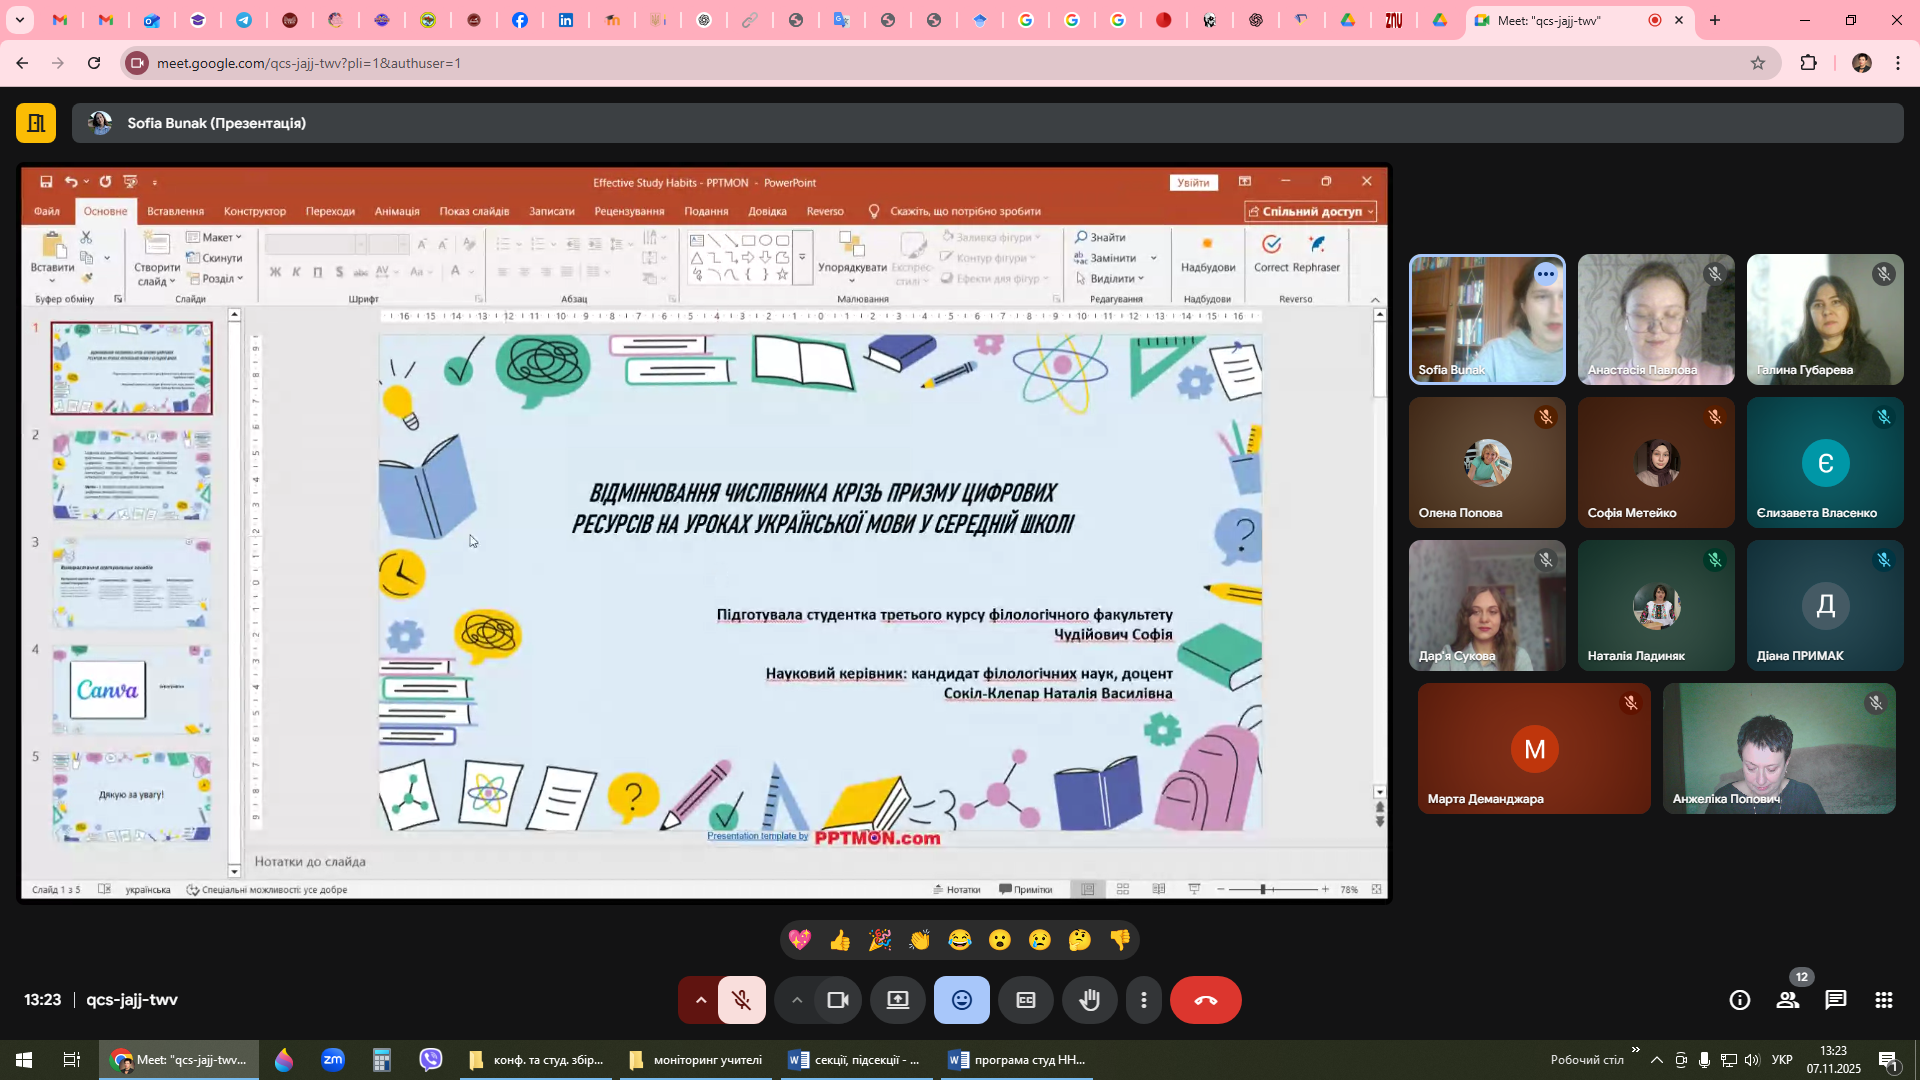The image size is (1920, 1080).
Task: Toggle the emoji reactions bar
Action: (x=962, y=1000)
